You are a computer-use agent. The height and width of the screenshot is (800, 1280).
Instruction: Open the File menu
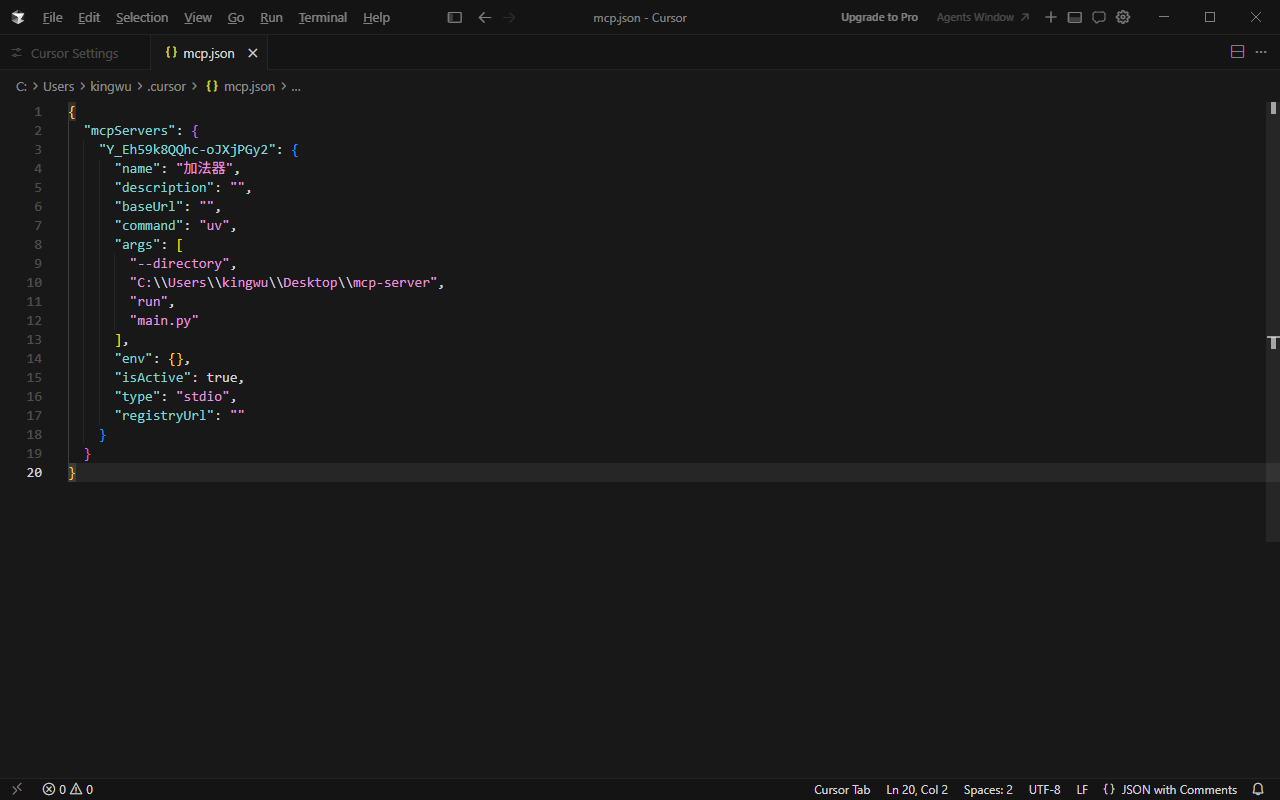click(x=52, y=17)
